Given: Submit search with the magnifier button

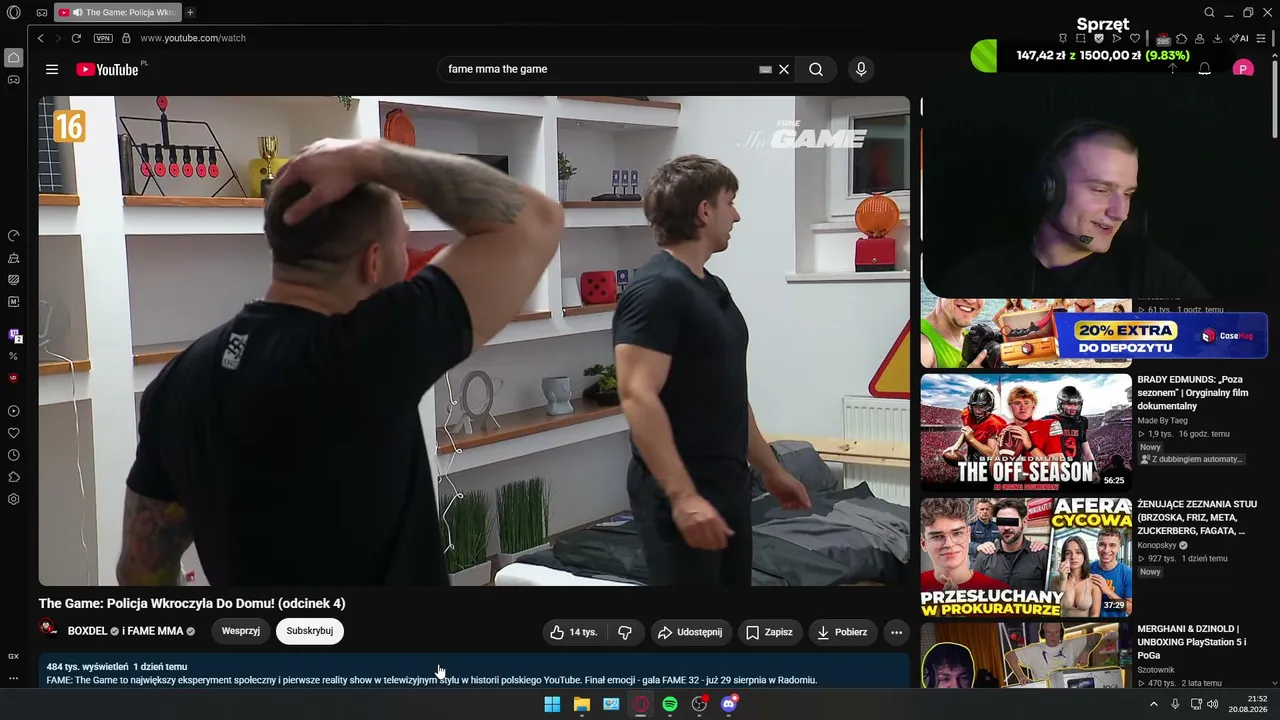Looking at the screenshot, I should (x=816, y=69).
